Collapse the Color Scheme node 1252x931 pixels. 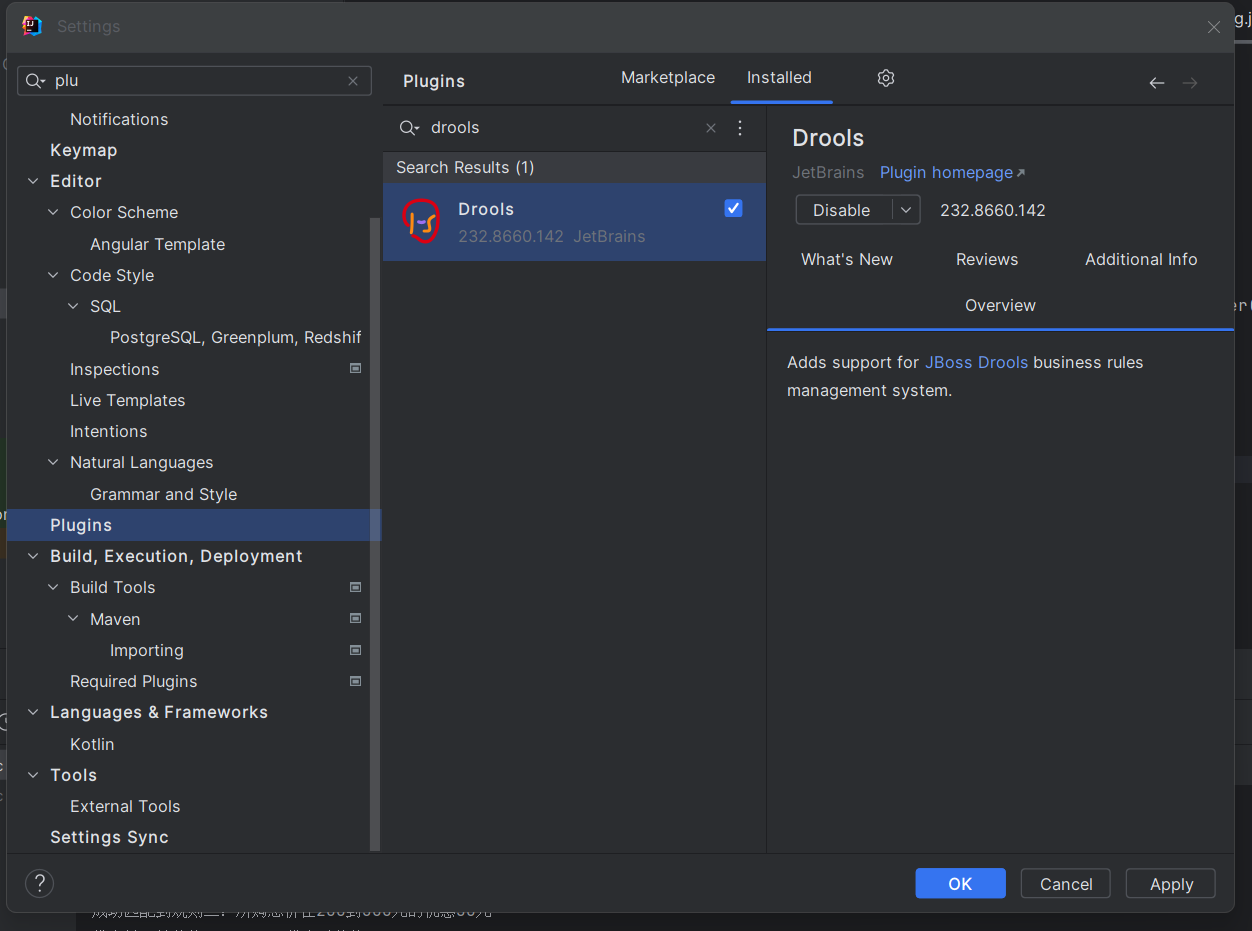point(54,212)
